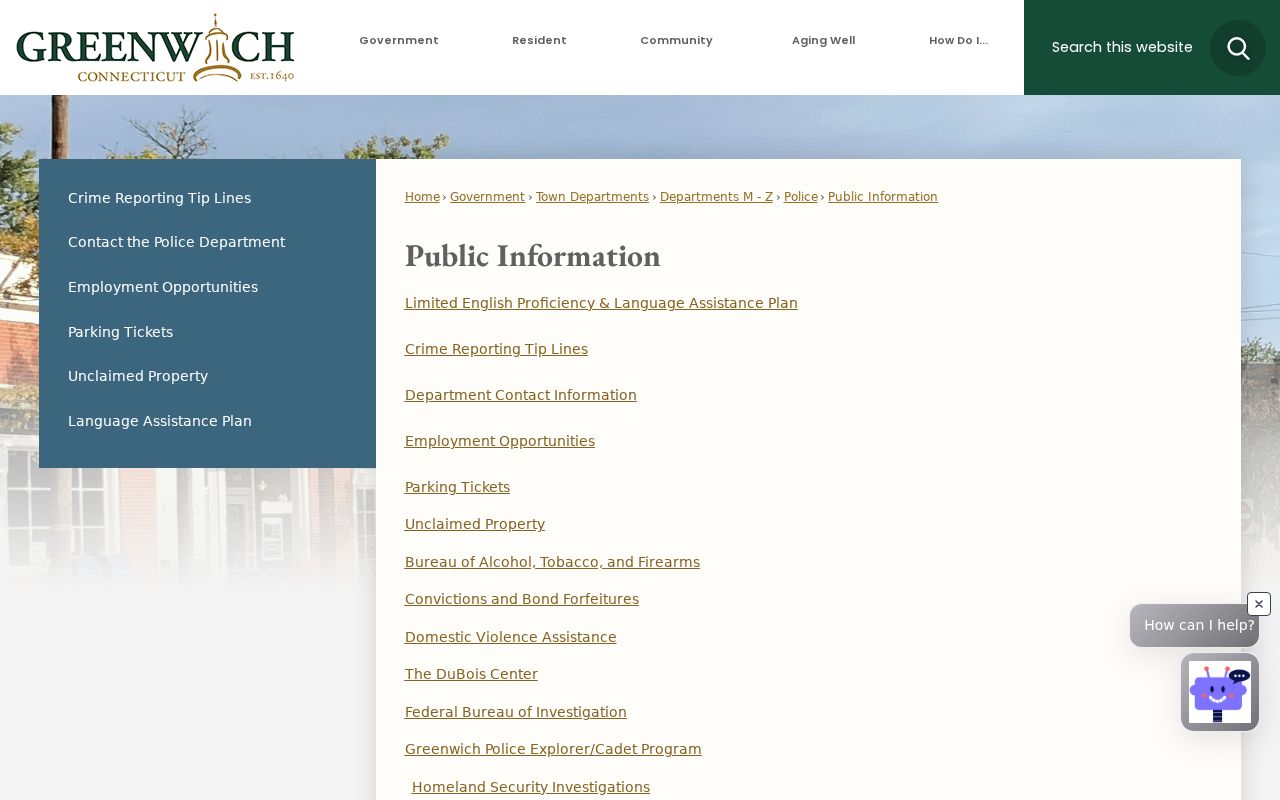Select Contact the Police Department in sidebar
Image resolution: width=1280 pixels, height=800 pixels.
click(x=177, y=242)
